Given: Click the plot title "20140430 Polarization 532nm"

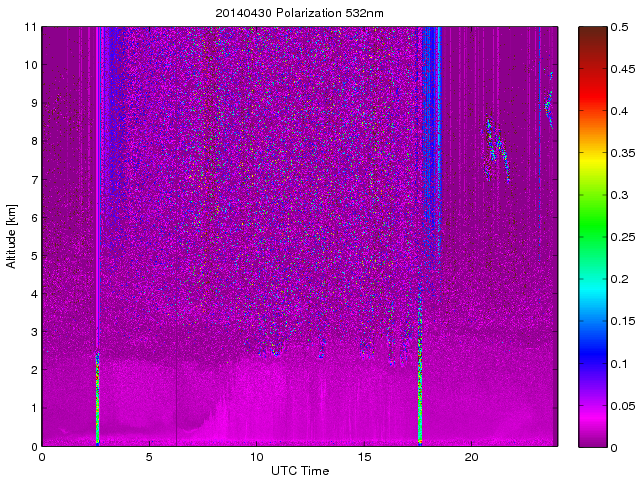Looking at the screenshot, I should pos(299,13).
